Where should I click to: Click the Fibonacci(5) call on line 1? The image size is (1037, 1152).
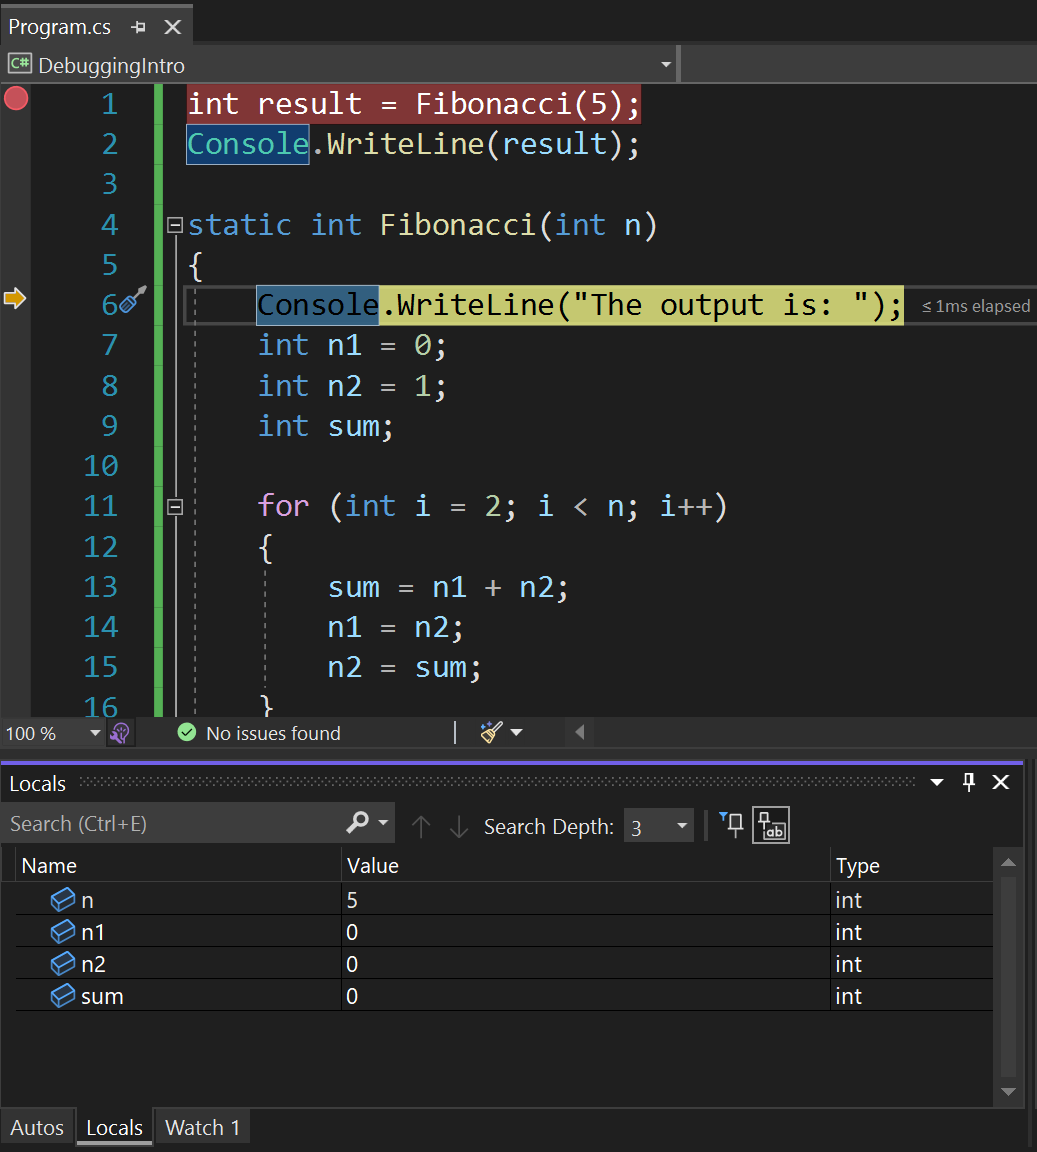point(519,104)
